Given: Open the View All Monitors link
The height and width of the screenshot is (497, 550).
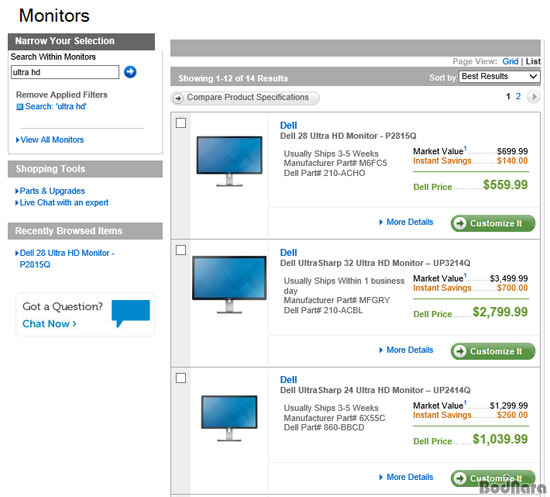Looking at the screenshot, I should 50,140.
